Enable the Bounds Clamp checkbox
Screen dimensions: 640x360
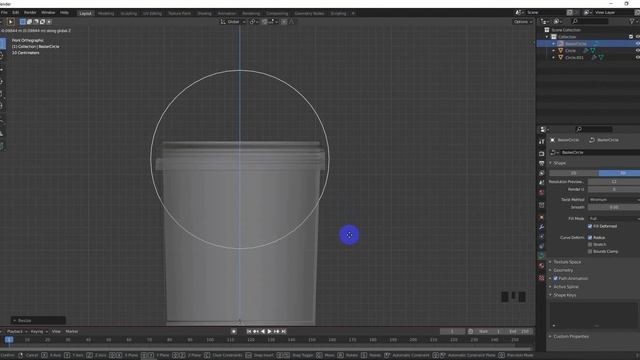590,251
